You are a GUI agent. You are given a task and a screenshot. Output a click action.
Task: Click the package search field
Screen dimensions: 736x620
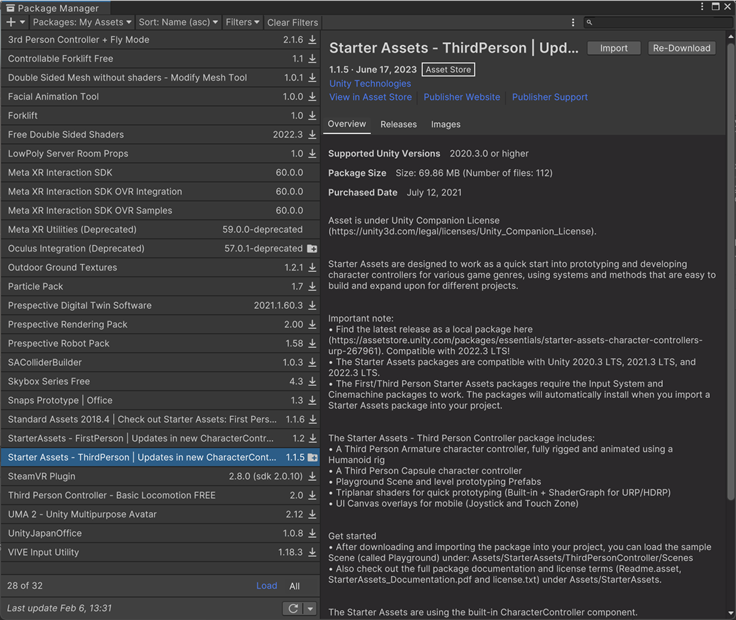click(x=660, y=22)
